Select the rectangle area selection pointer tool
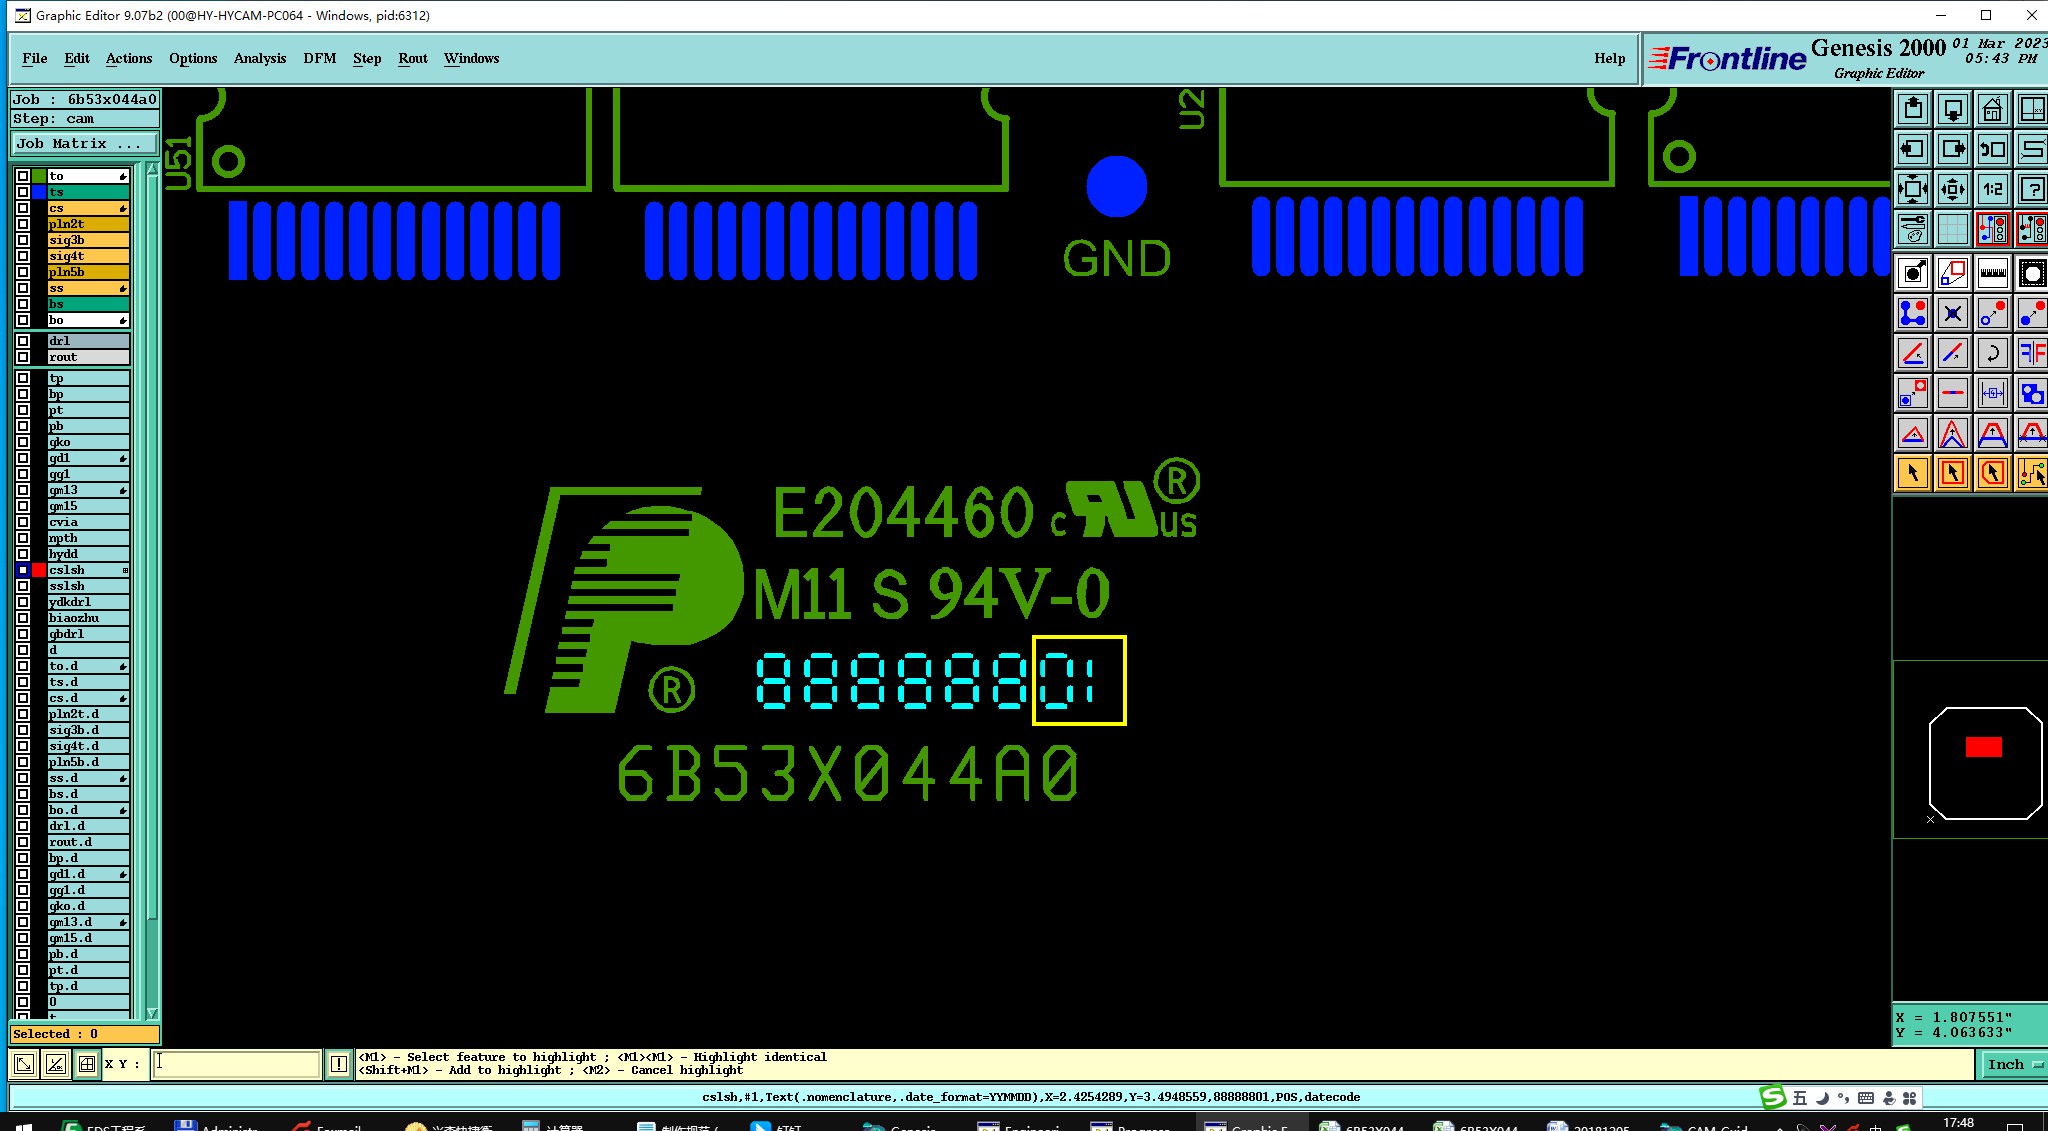Viewport: 2048px width, 1131px height. (1952, 473)
